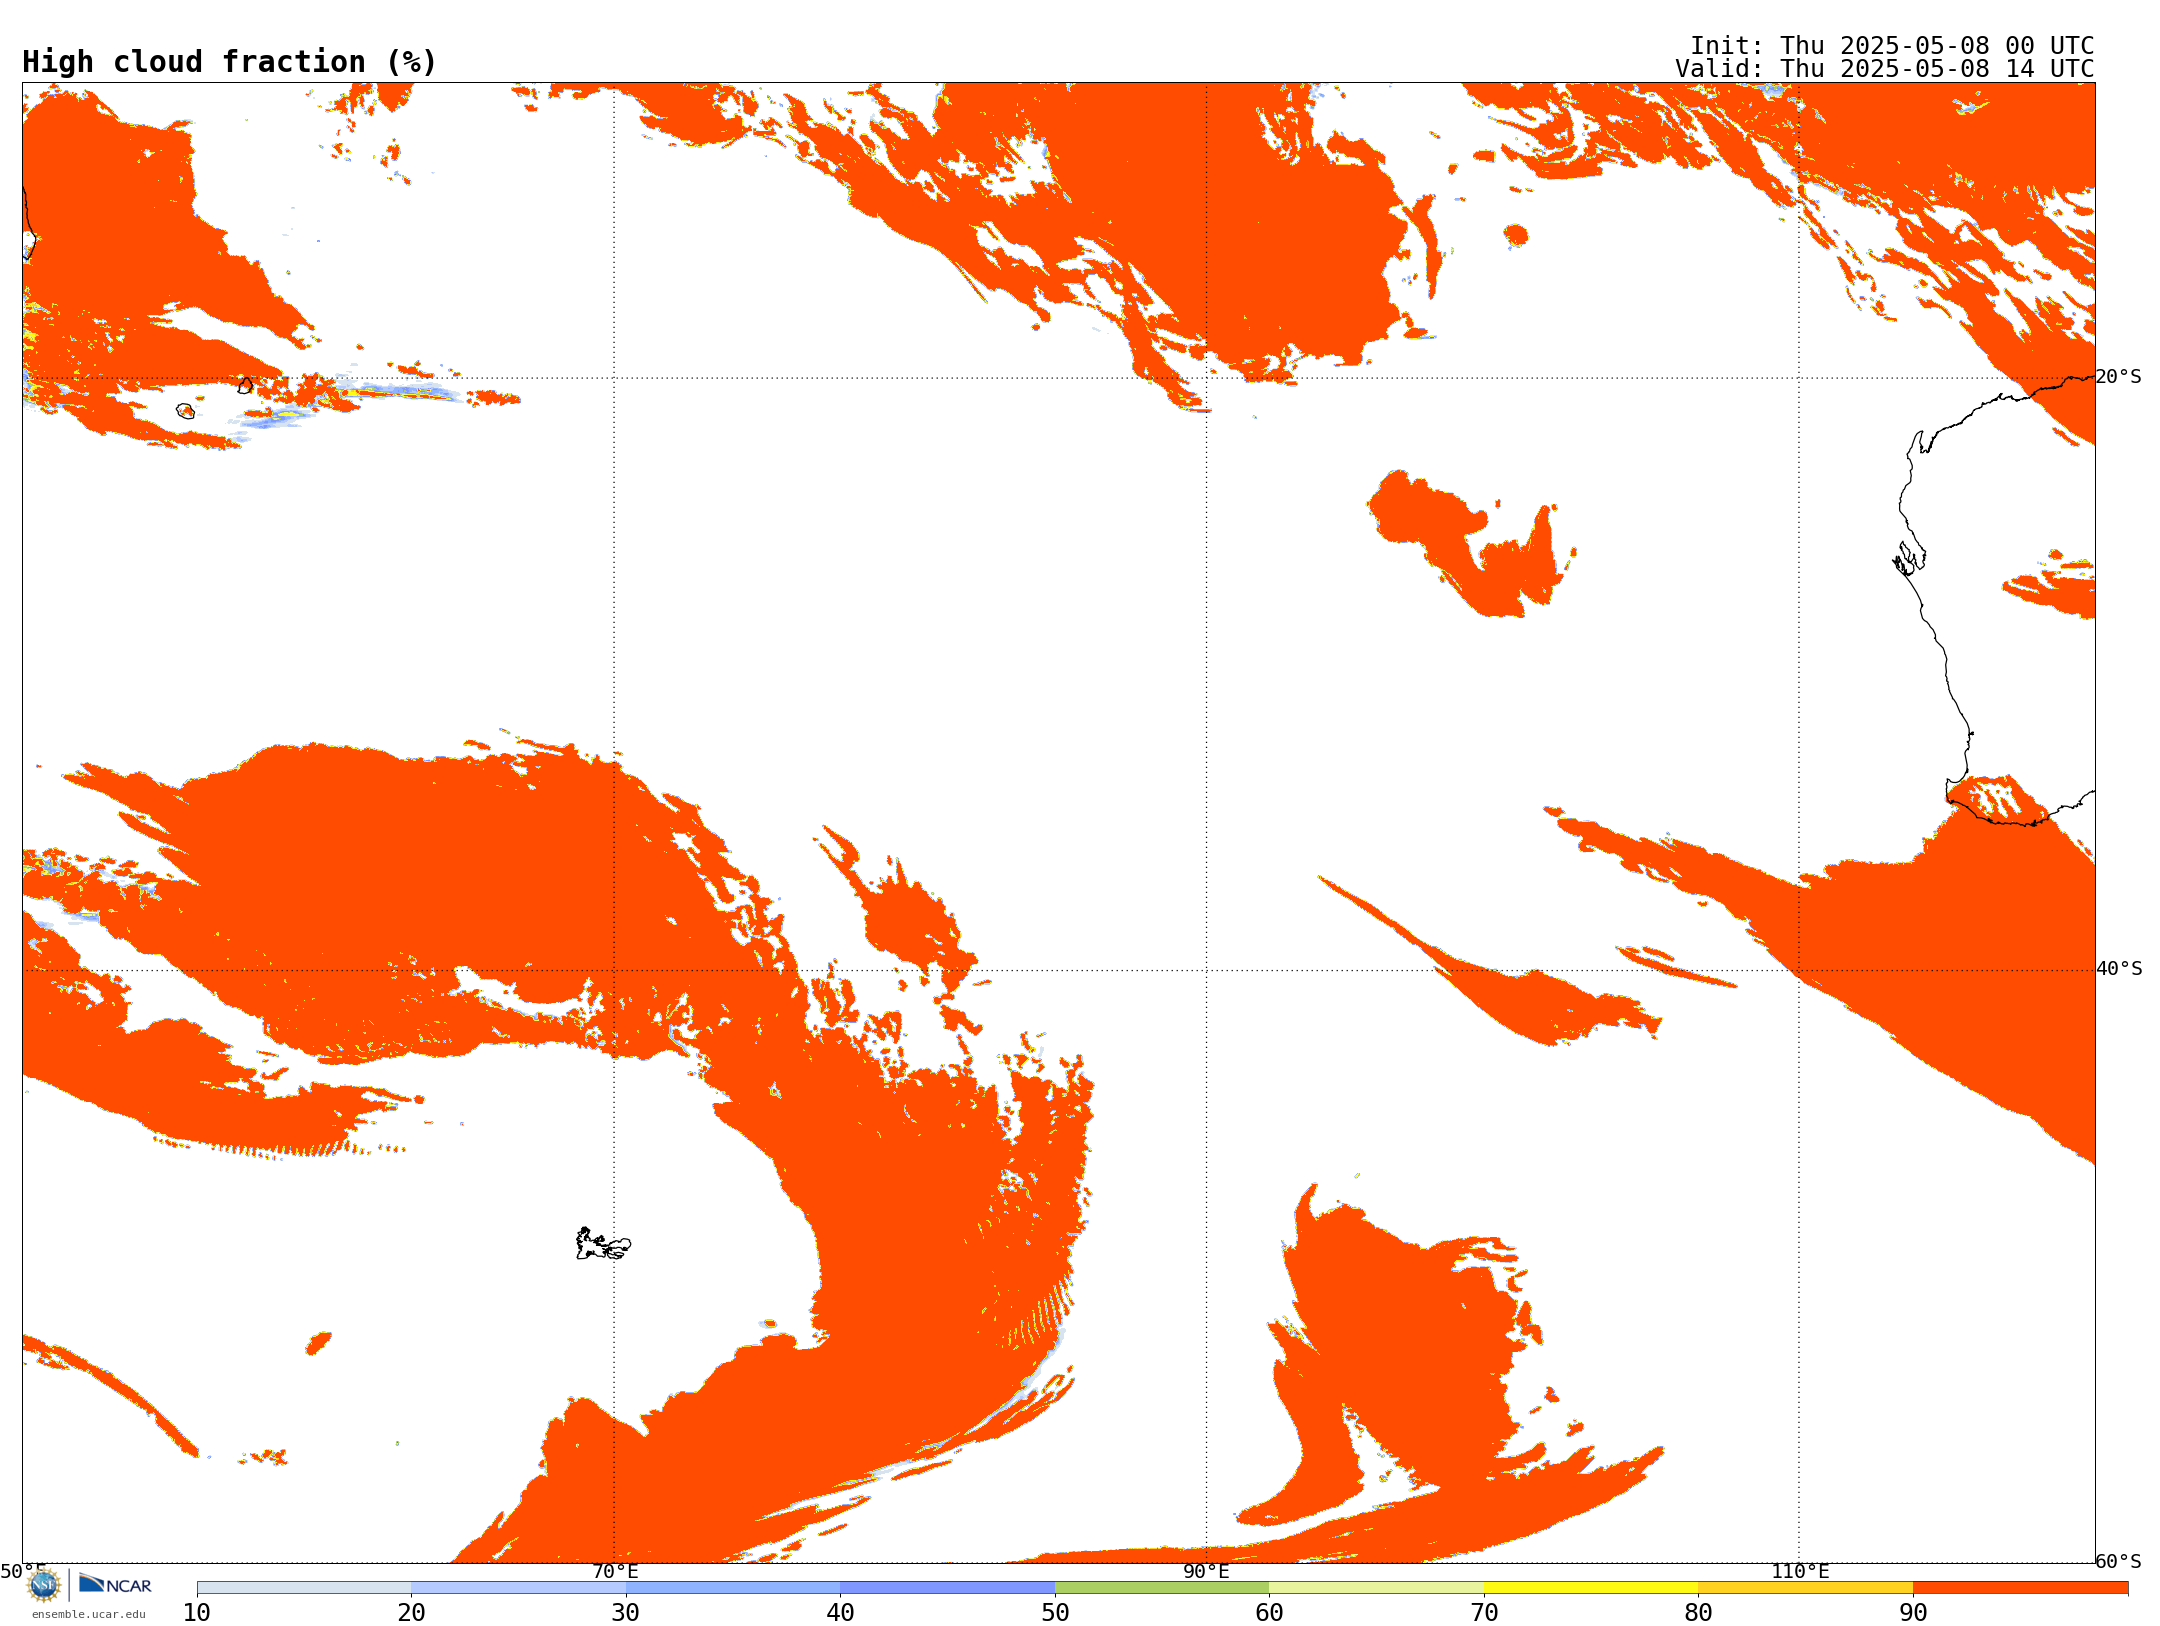The width and height of the screenshot is (2160, 1626).
Task: Click the 40°S latitude label
Action: (2119, 969)
